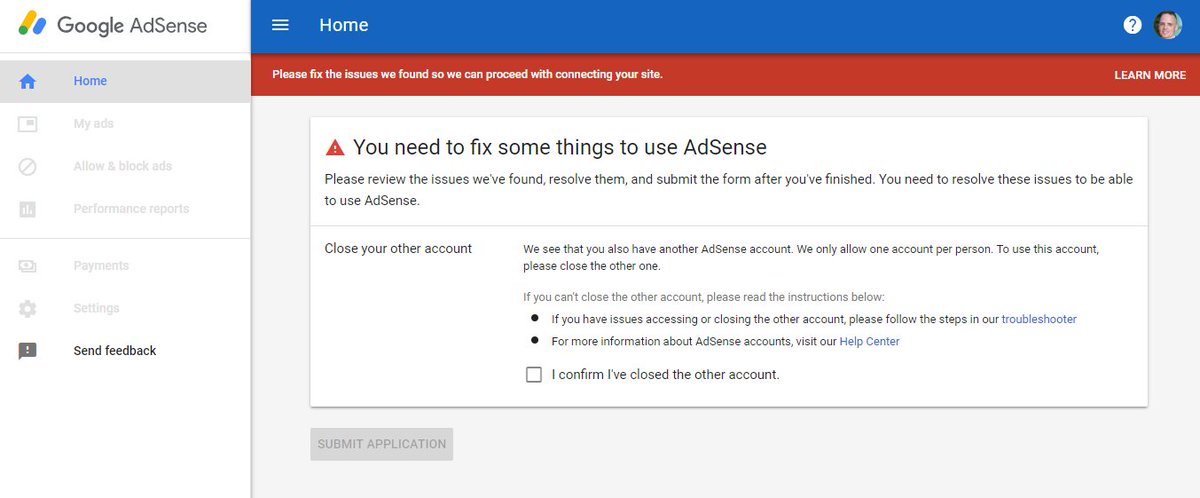Click the red warning triangle icon

(335, 148)
